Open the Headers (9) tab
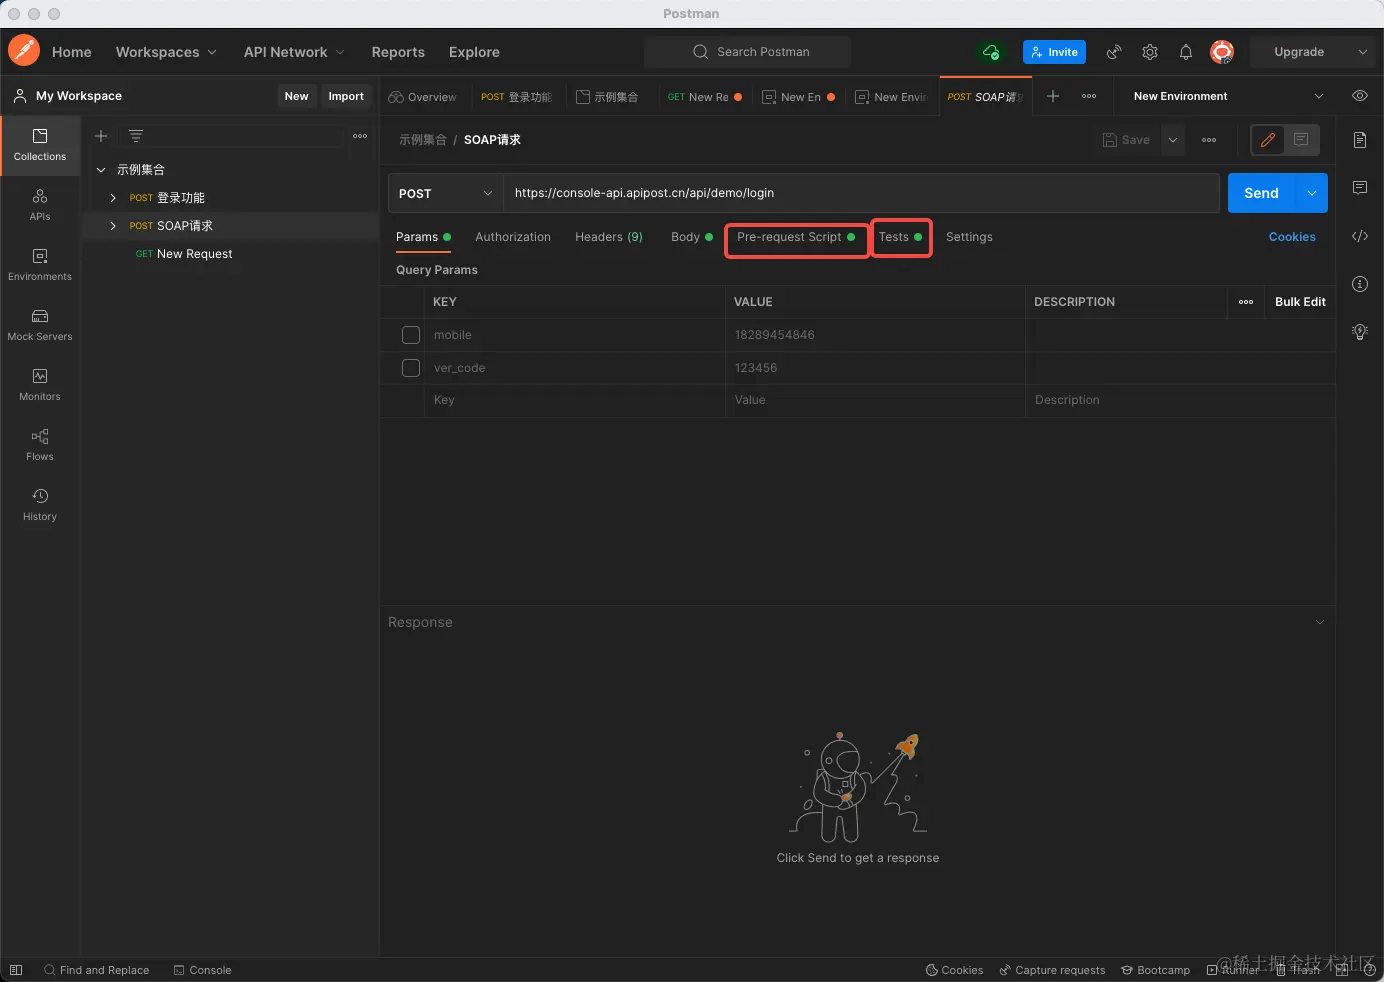The width and height of the screenshot is (1384, 982). coord(609,237)
